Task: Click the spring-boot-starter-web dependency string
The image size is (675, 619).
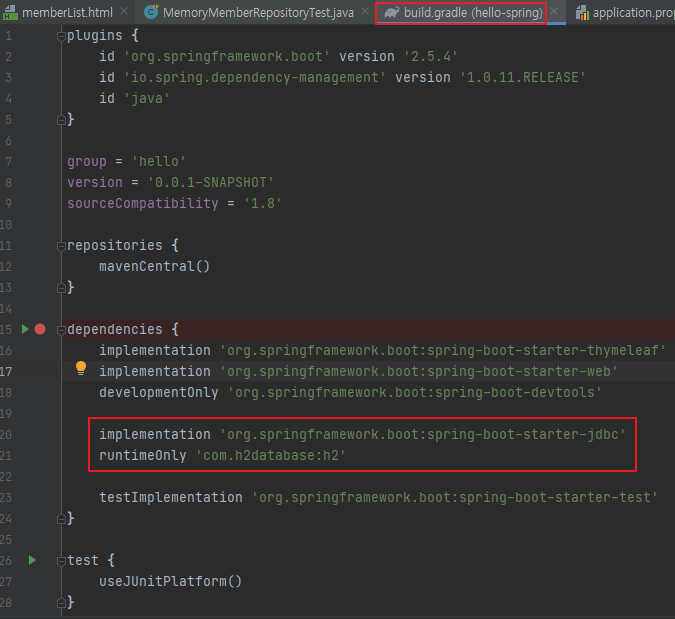Action: pos(419,371)
